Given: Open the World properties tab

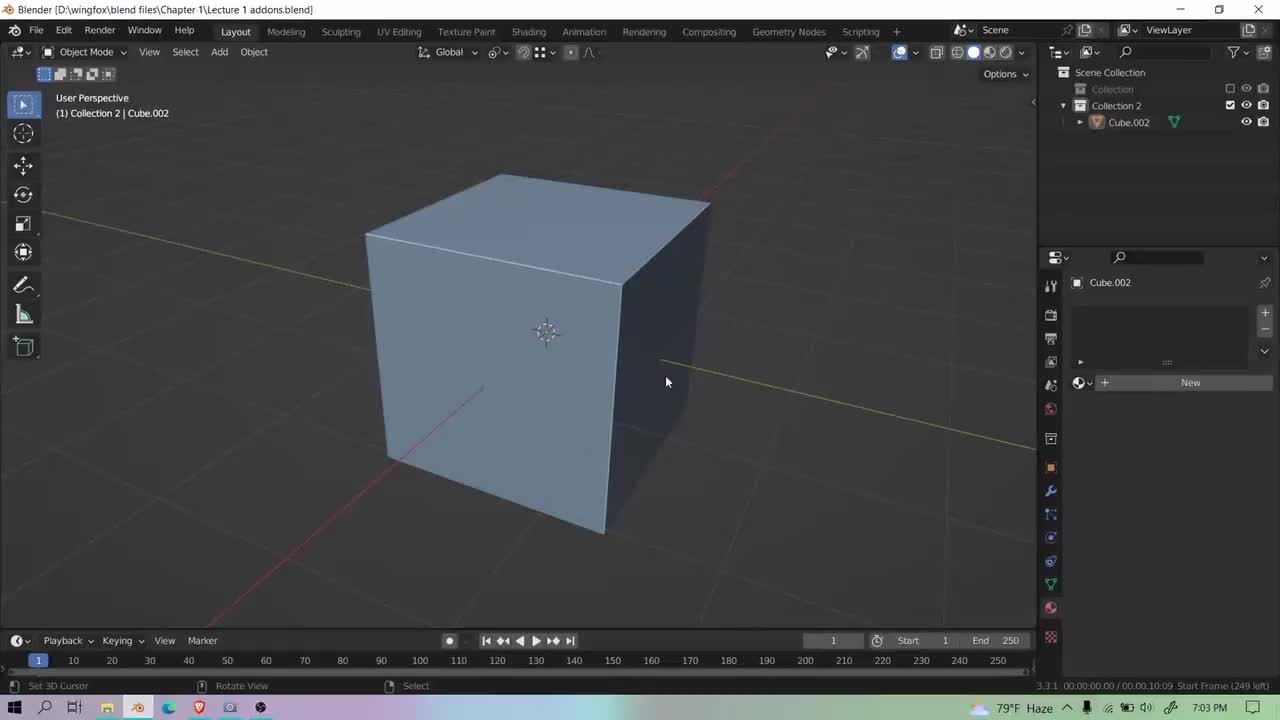Looking at the screenshot, I should pyautogui.click(x=1050, y=409).
